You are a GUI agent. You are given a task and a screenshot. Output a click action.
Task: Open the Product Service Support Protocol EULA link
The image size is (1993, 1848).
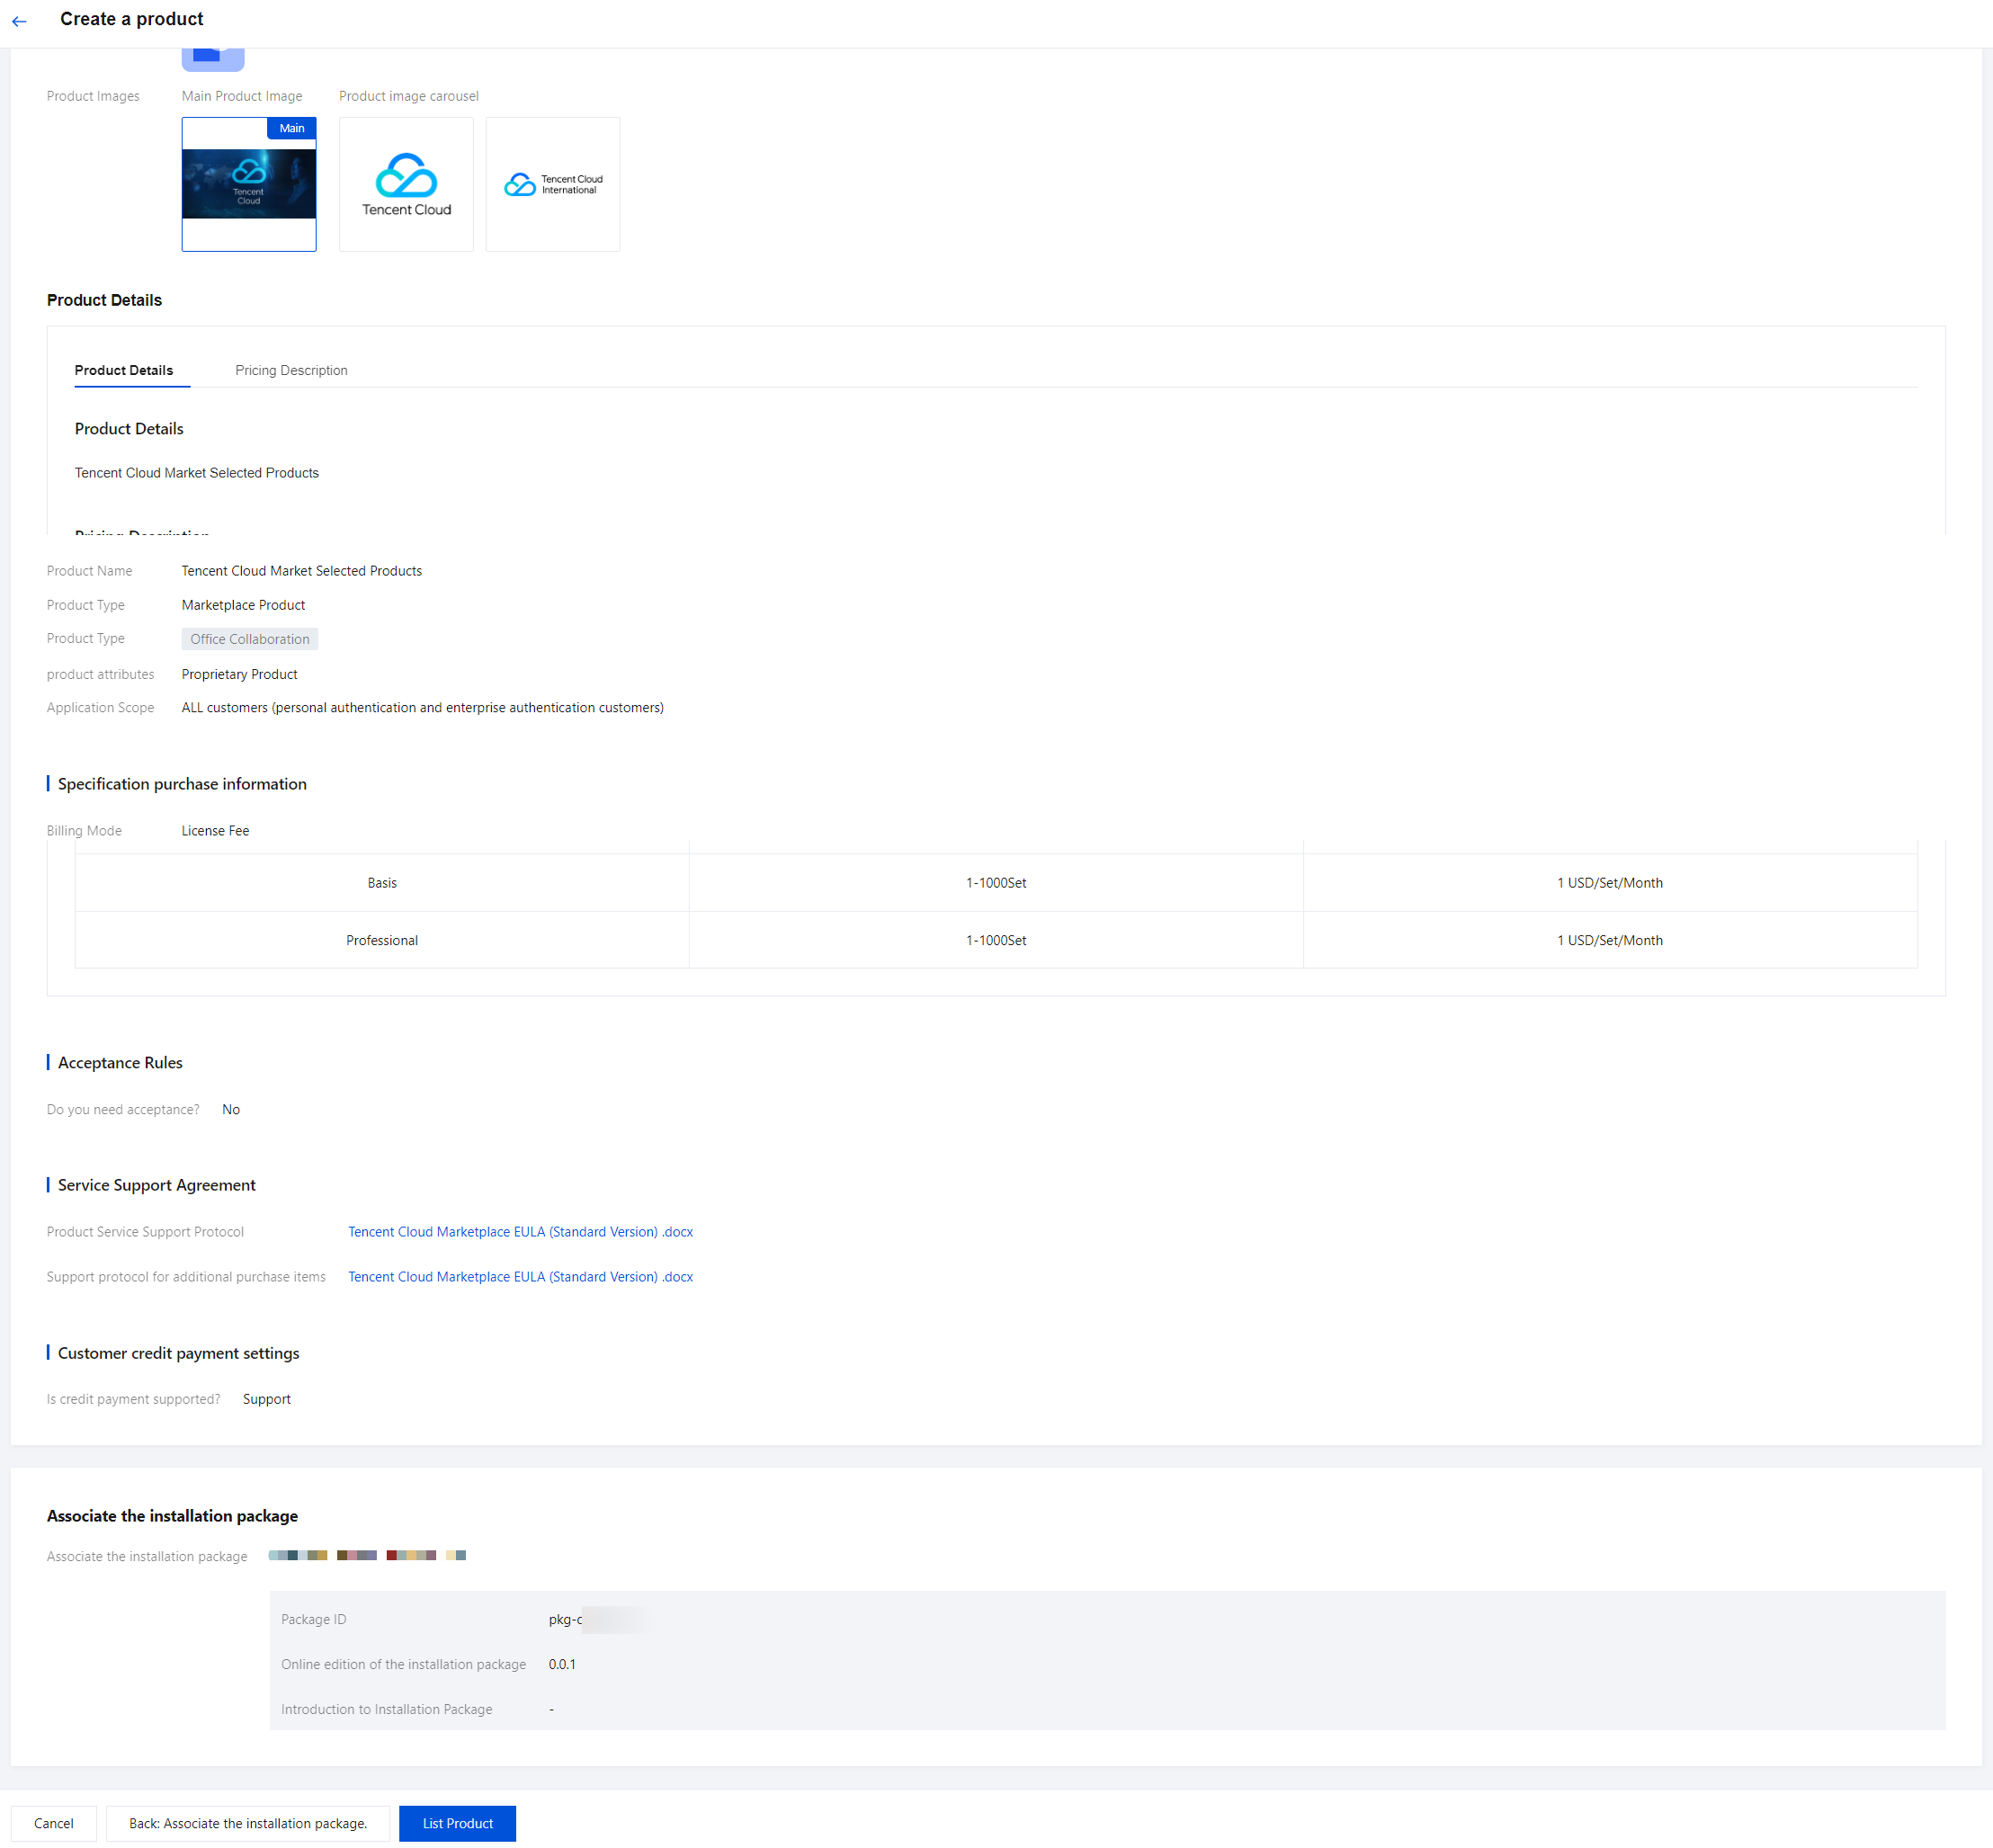coord(520,1232)
